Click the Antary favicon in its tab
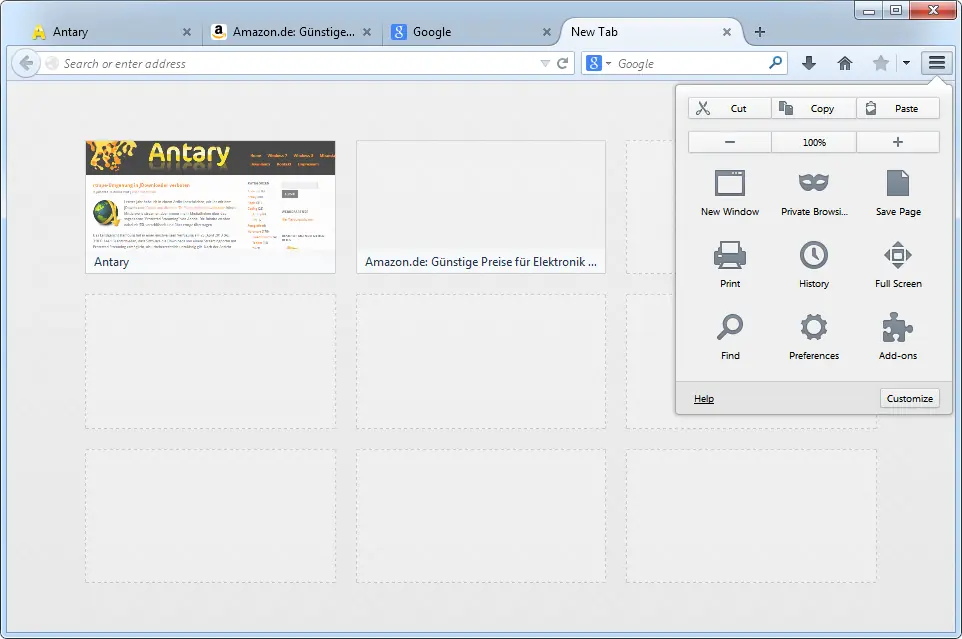This screenshot has width=962, height=639. point(39,32)
